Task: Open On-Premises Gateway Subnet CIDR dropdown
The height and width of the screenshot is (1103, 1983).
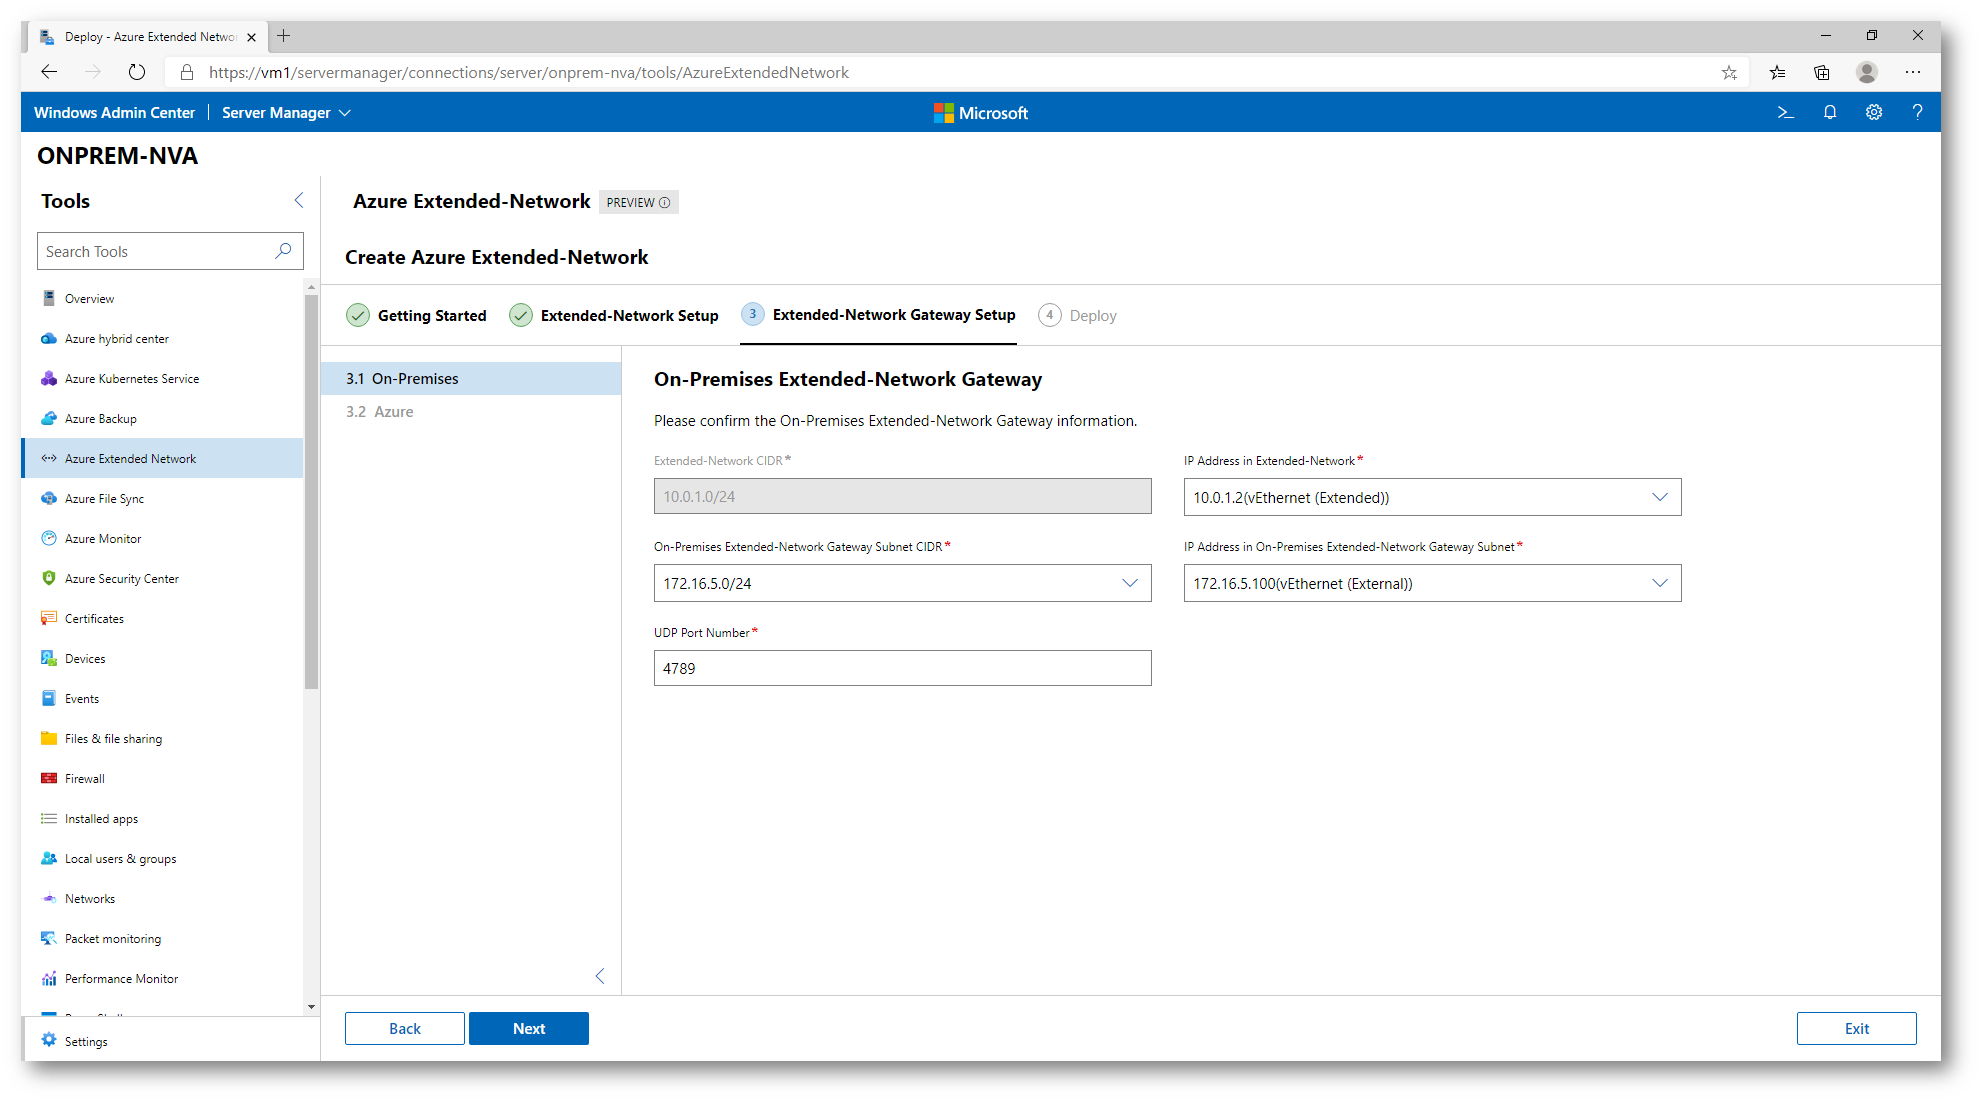Action: [902, 583]
